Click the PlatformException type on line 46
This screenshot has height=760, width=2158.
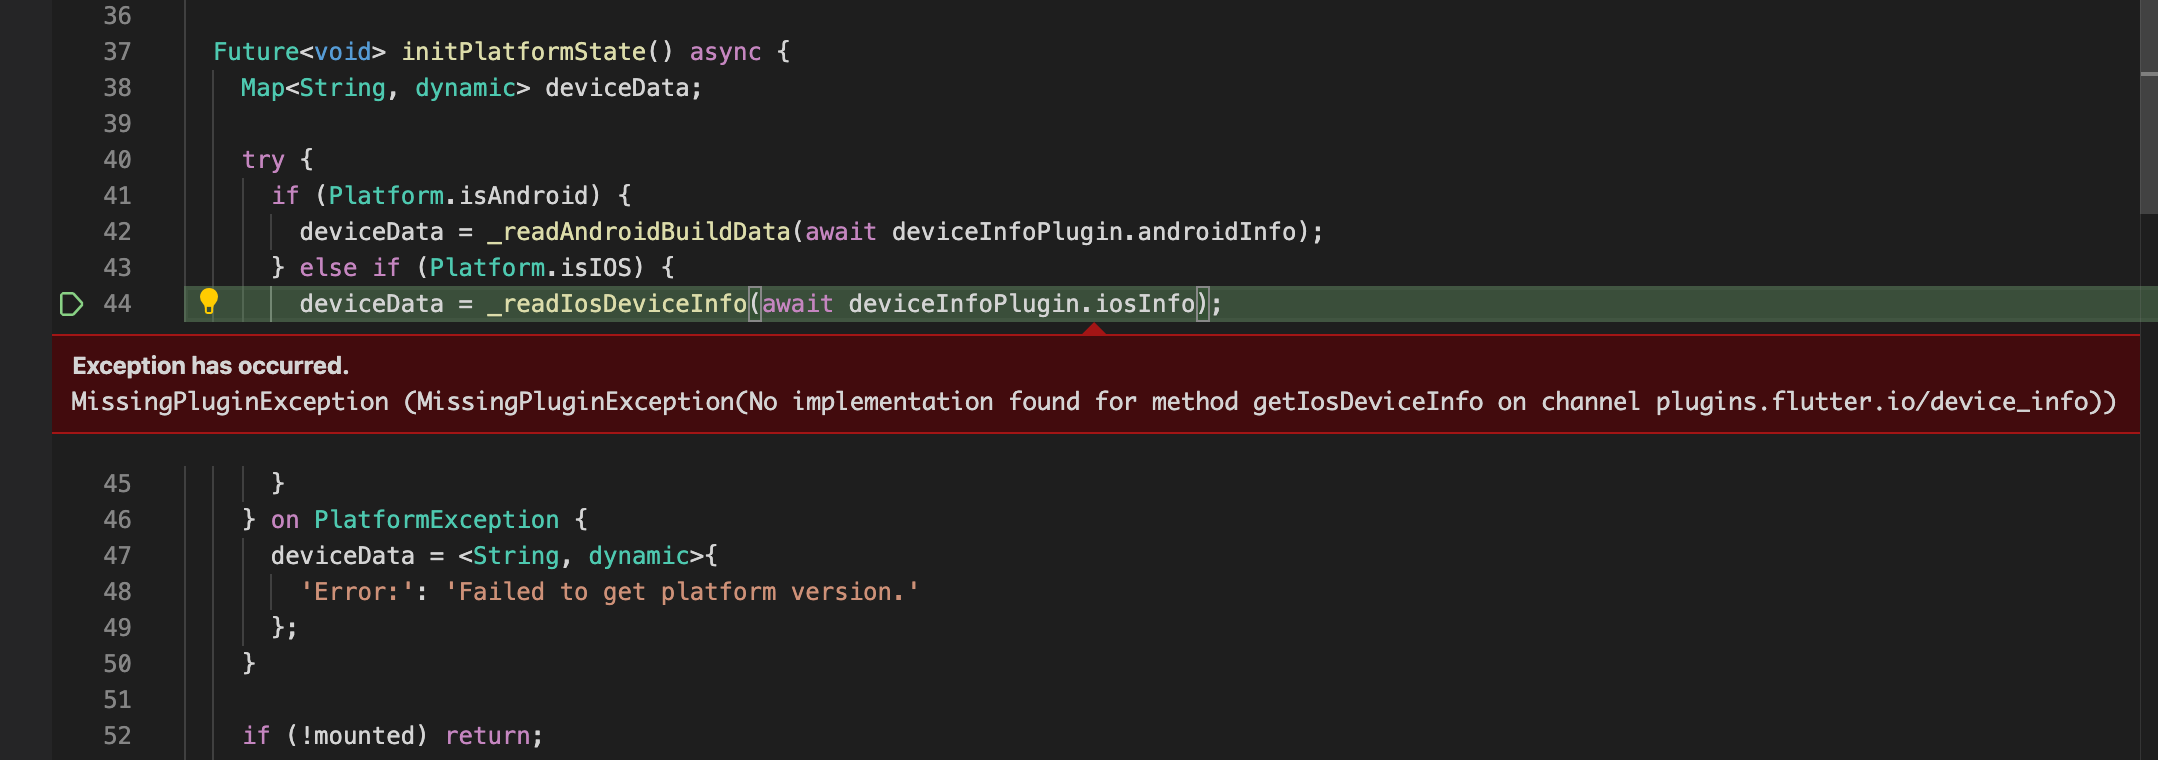coord(436,520)
